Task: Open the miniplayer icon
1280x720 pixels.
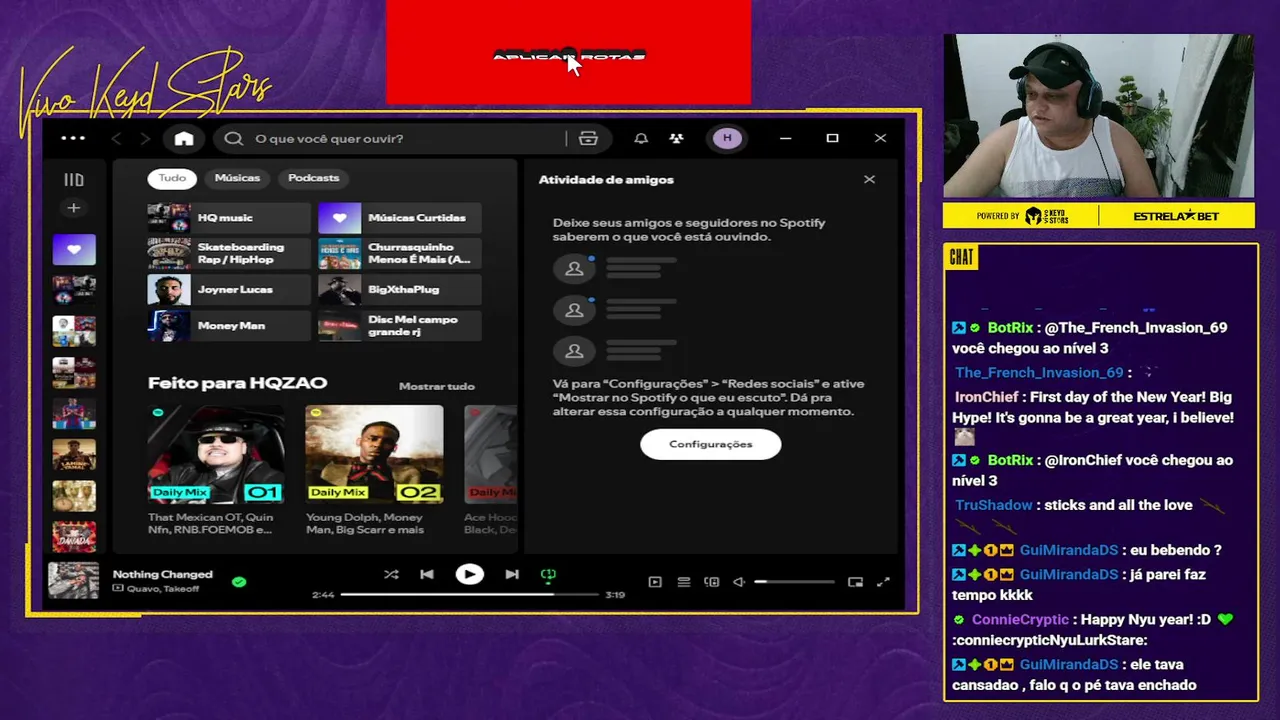Action: (855, 582)
